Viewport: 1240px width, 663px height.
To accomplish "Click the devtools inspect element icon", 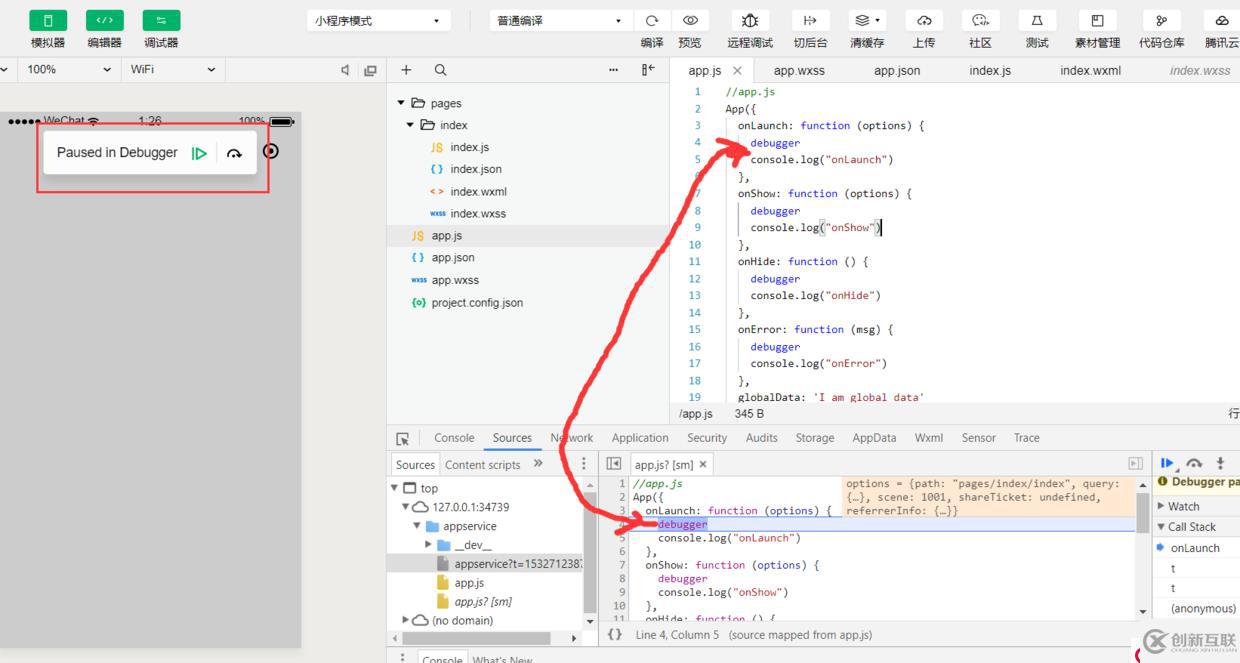I will (403, 438).
